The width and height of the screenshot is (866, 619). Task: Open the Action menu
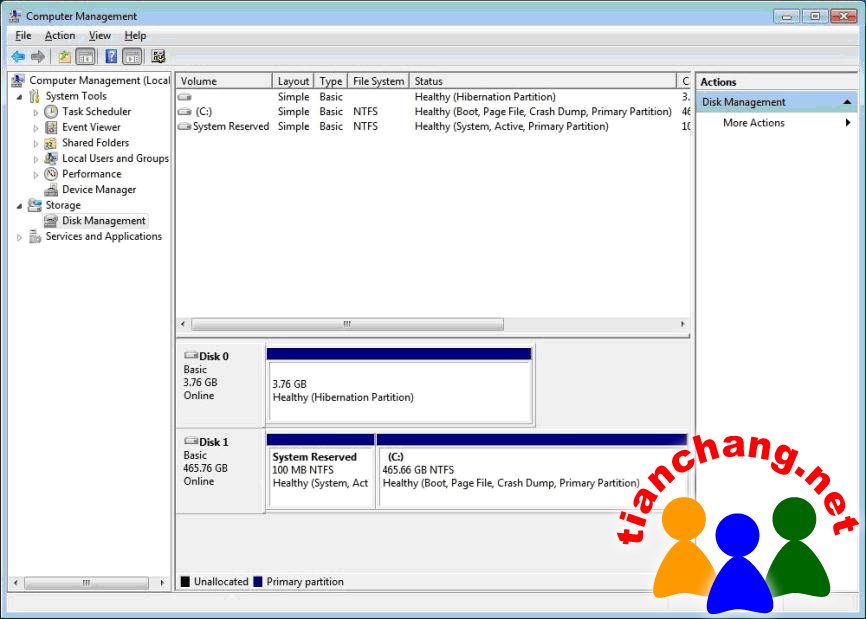[x=60, y=36]
